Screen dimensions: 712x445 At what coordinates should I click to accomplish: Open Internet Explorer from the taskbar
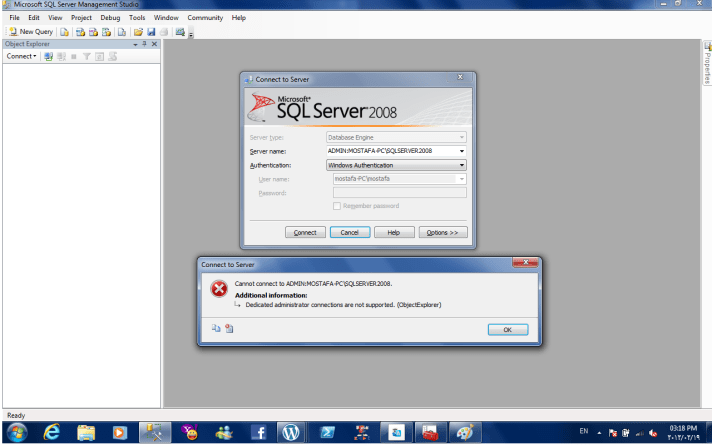coord(52,432)
